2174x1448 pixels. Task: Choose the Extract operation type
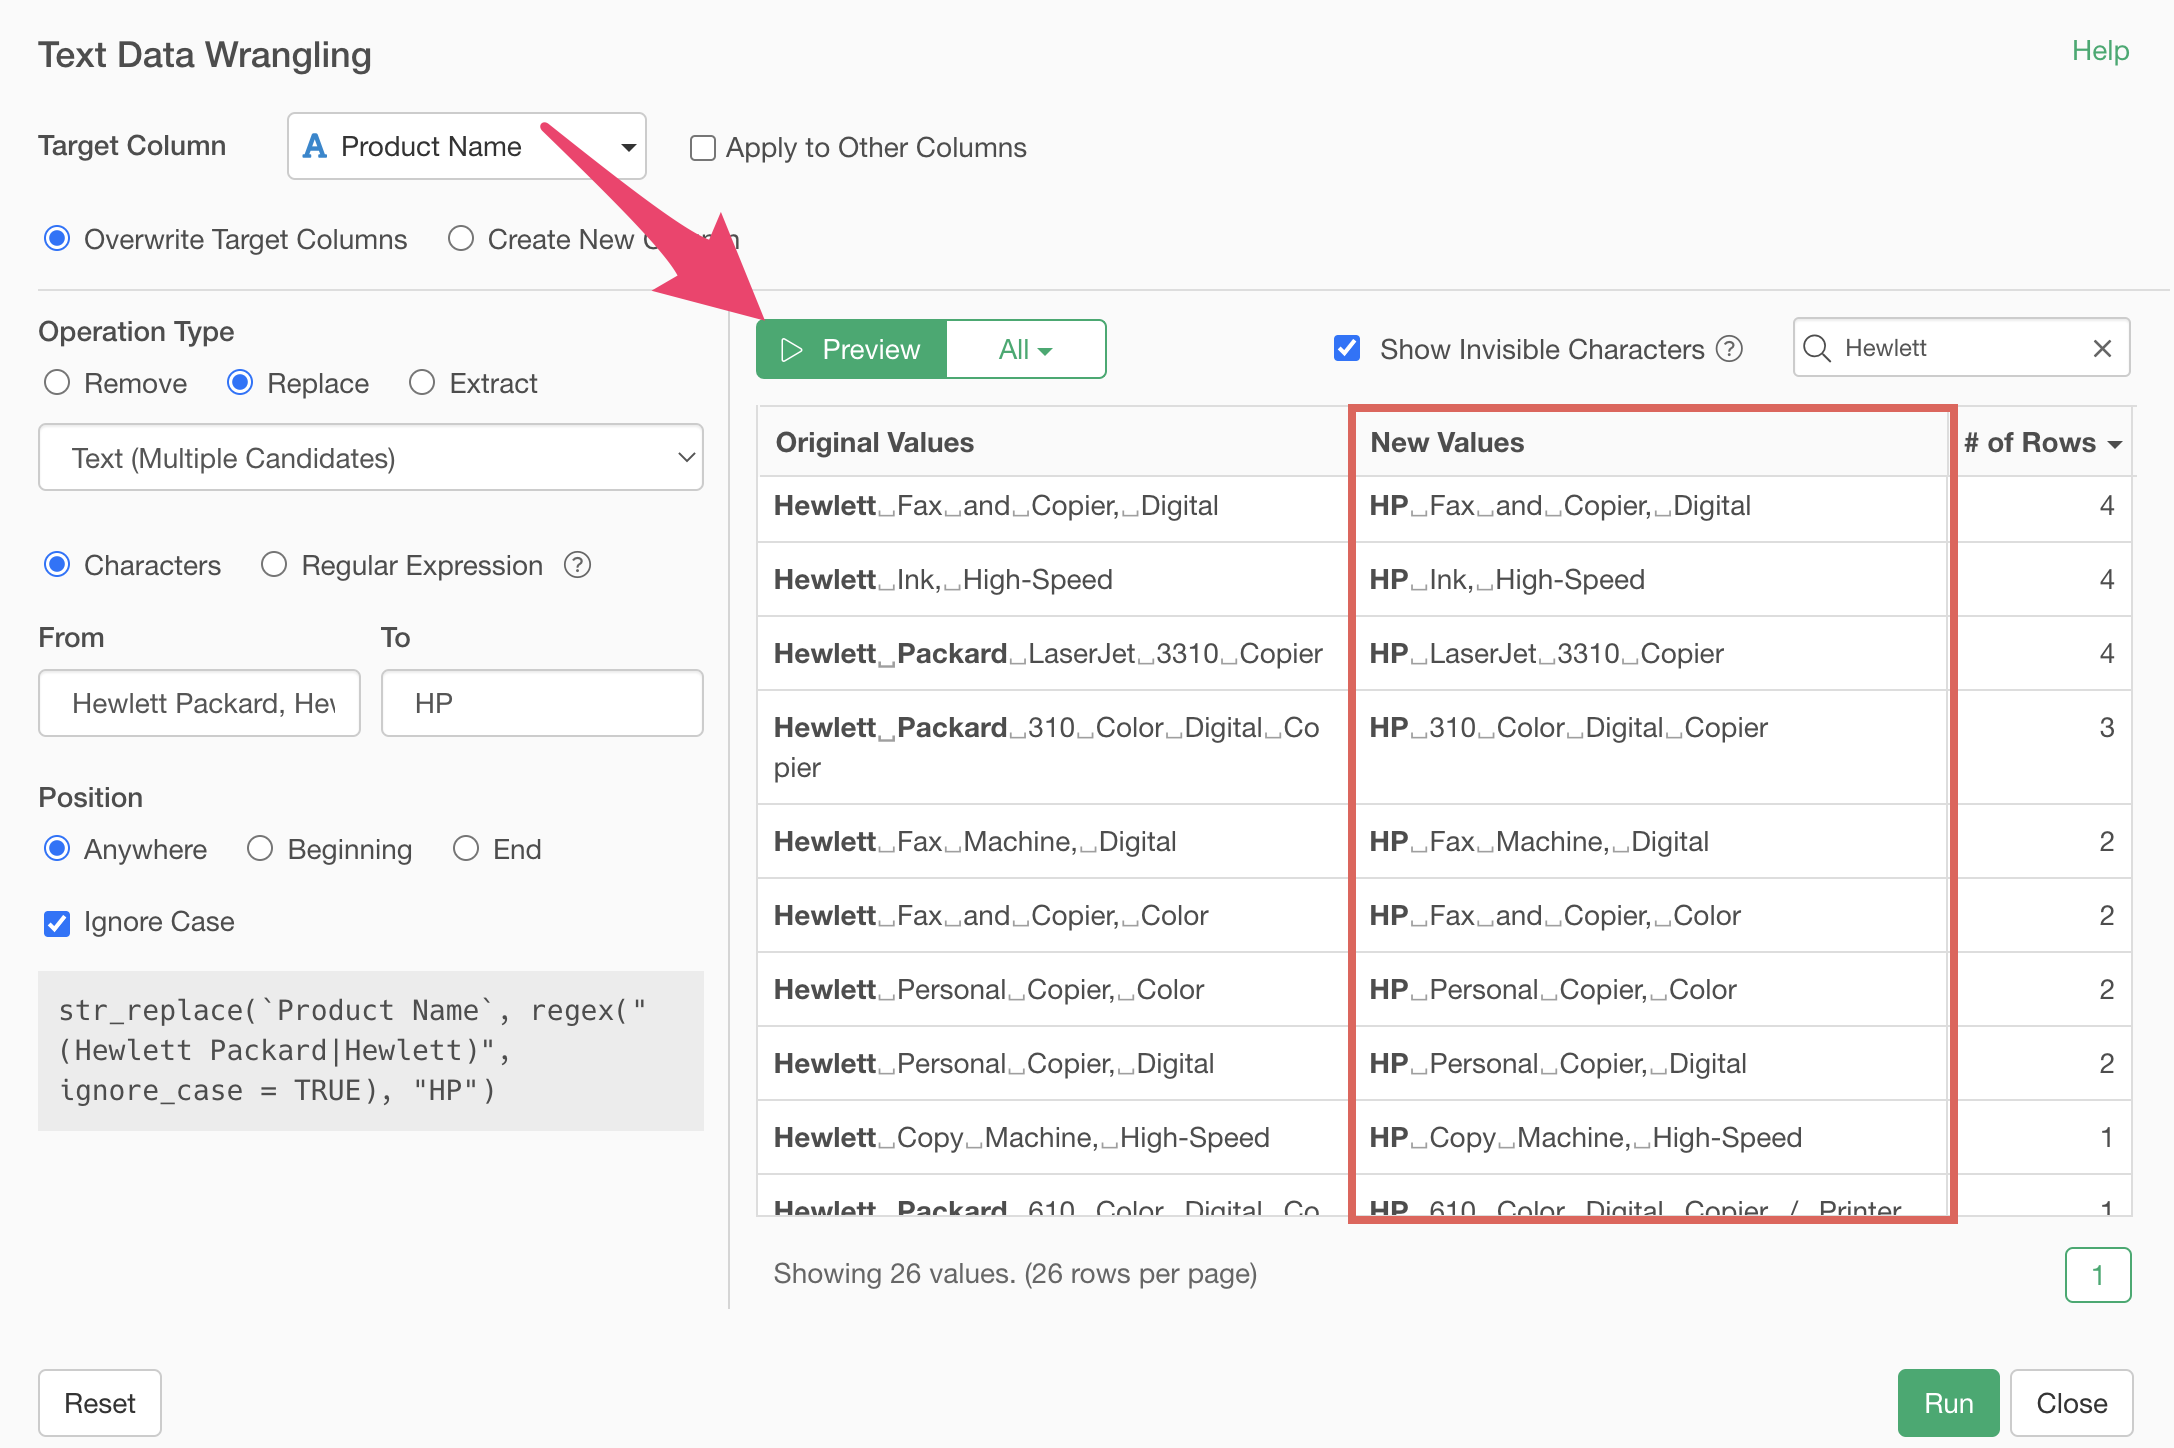click(422, 383)
